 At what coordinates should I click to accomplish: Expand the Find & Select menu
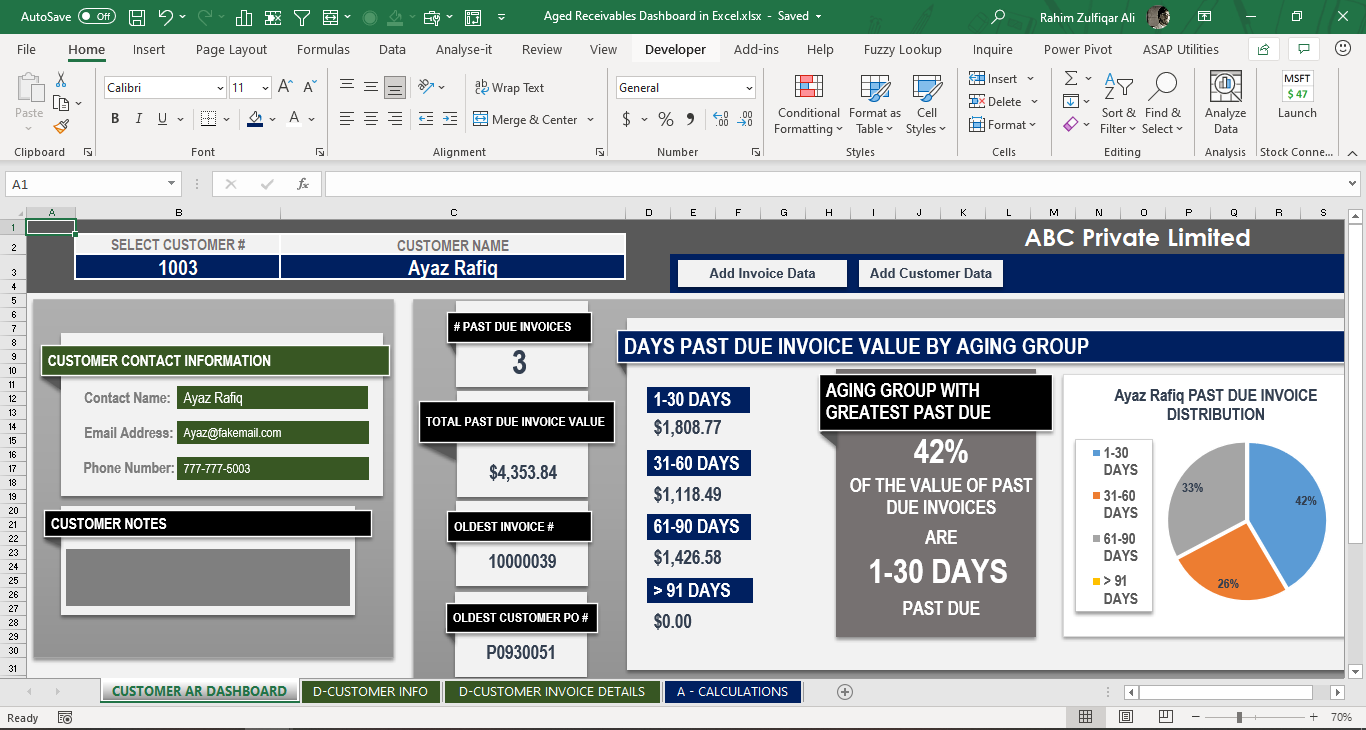(x=1163, y=104)
